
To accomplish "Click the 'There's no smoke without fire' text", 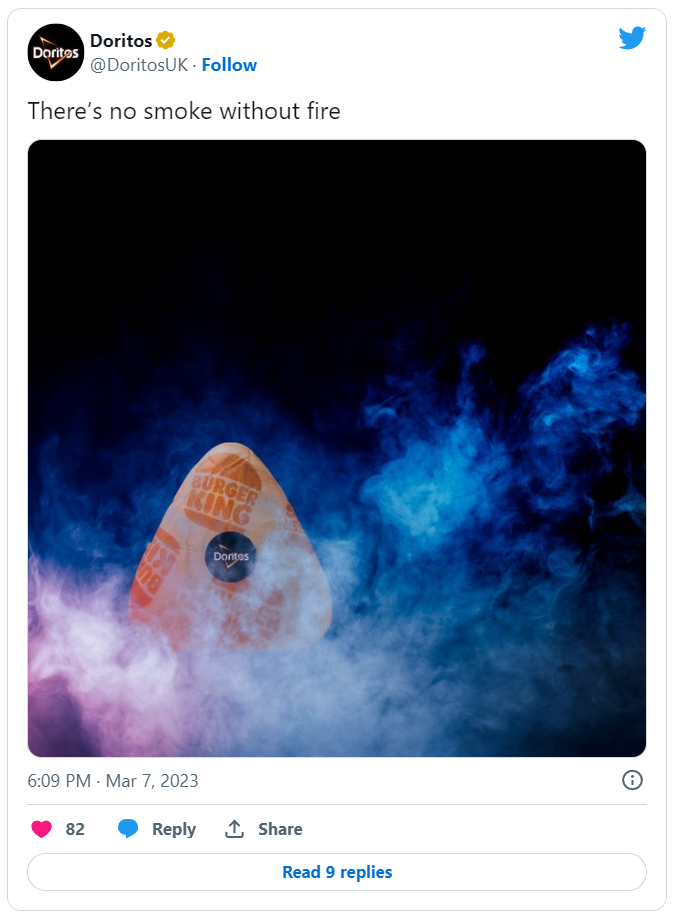I will click(184, 111).
